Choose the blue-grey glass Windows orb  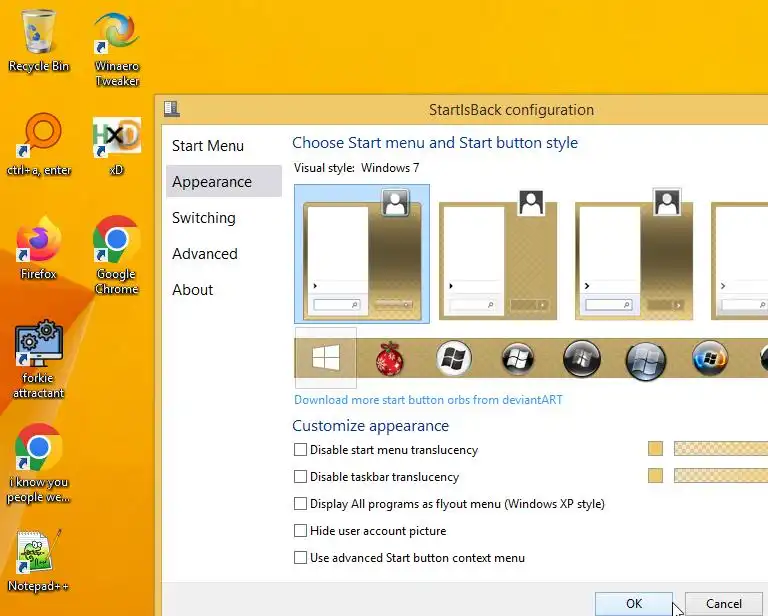pyautogui.click(x=646, y=360)
